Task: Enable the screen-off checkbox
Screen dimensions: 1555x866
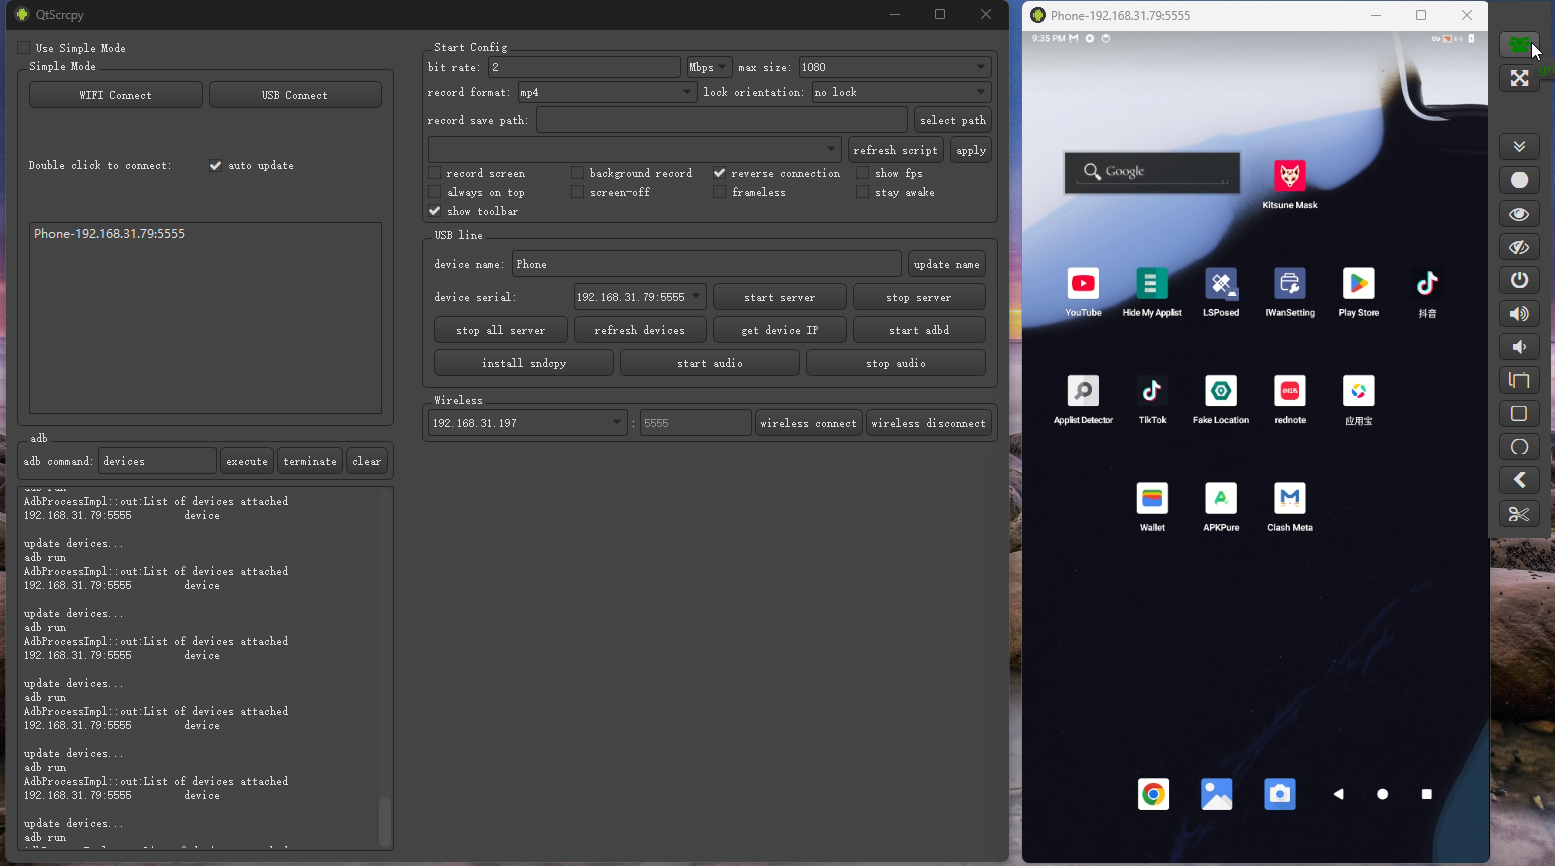Action: click(577, 192)
